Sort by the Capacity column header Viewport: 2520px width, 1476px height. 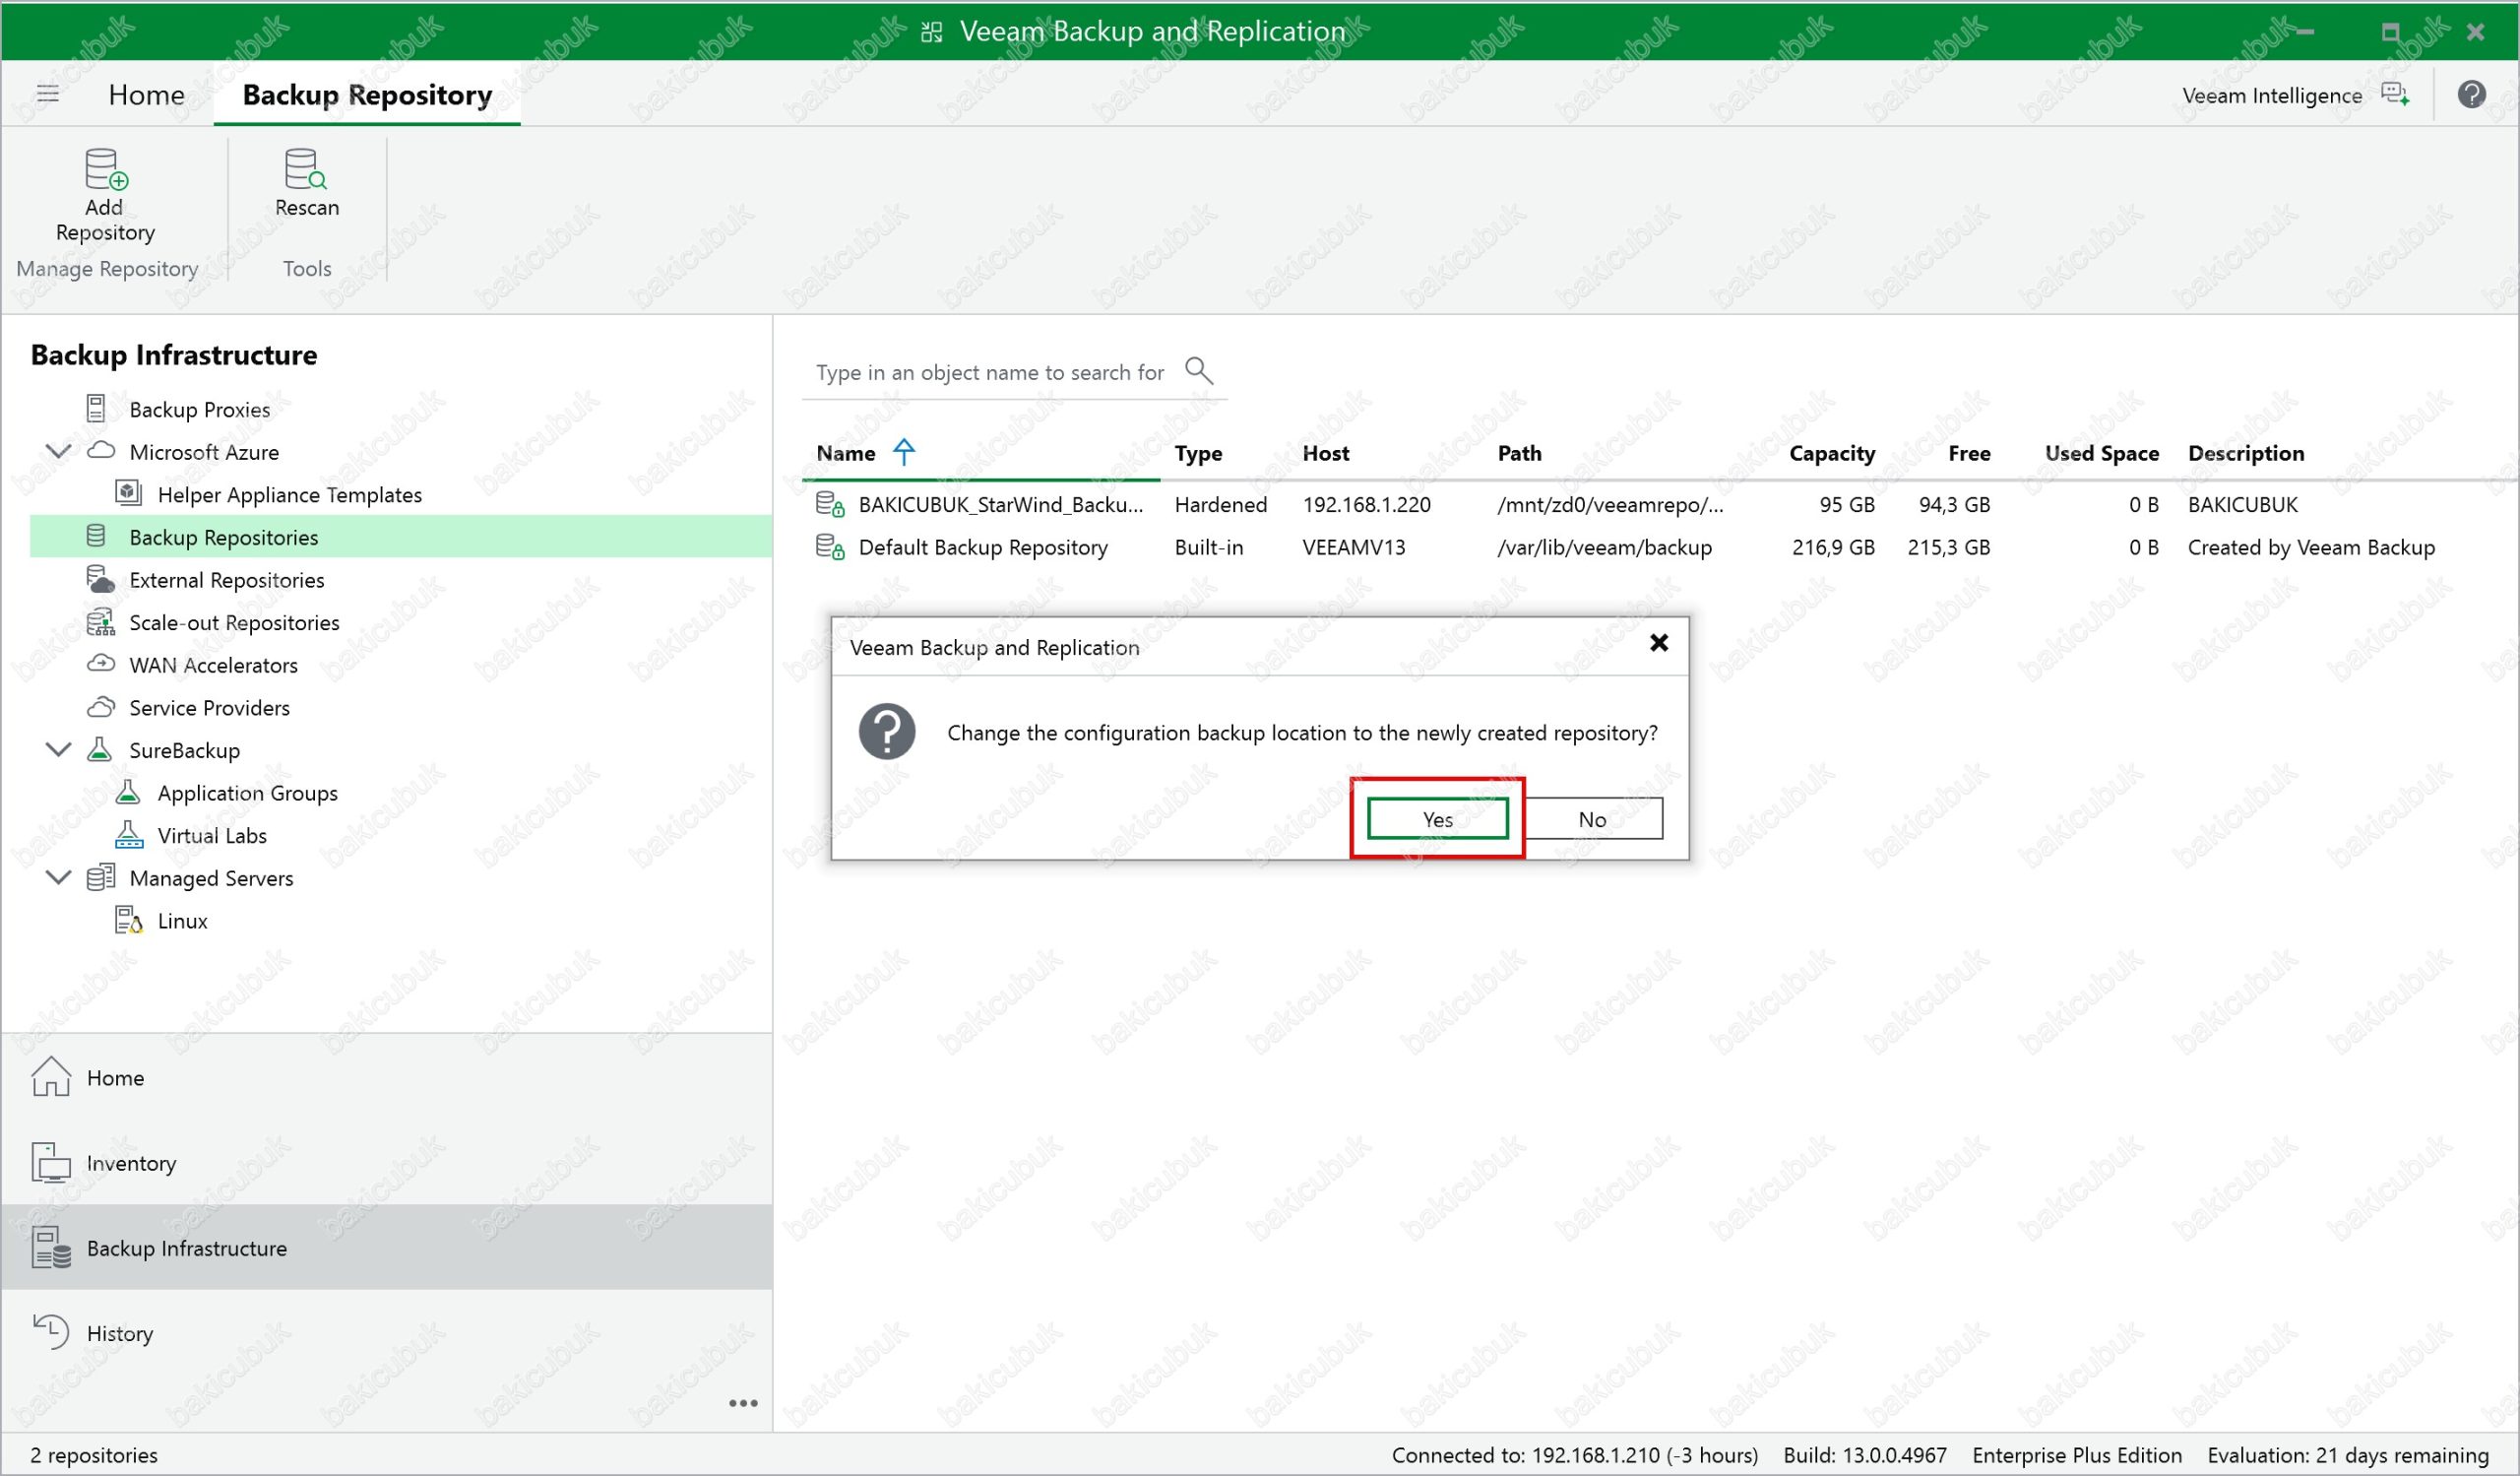(1832, 453)
